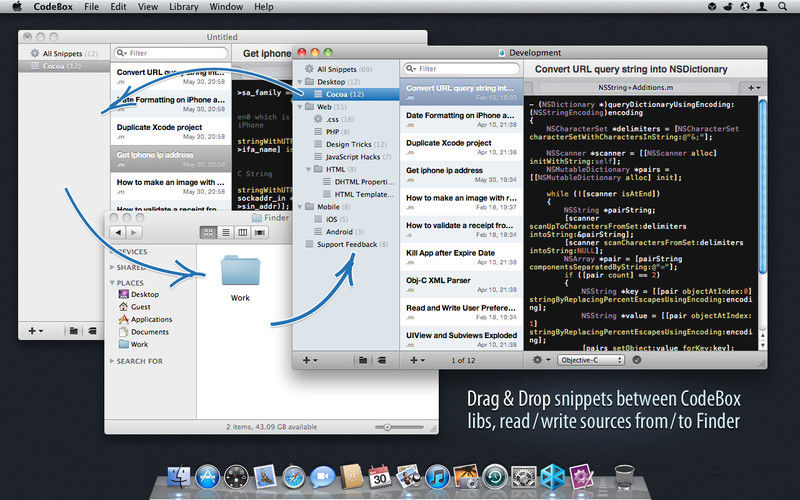
Task: Open the Edit menu
Action: 118,7
